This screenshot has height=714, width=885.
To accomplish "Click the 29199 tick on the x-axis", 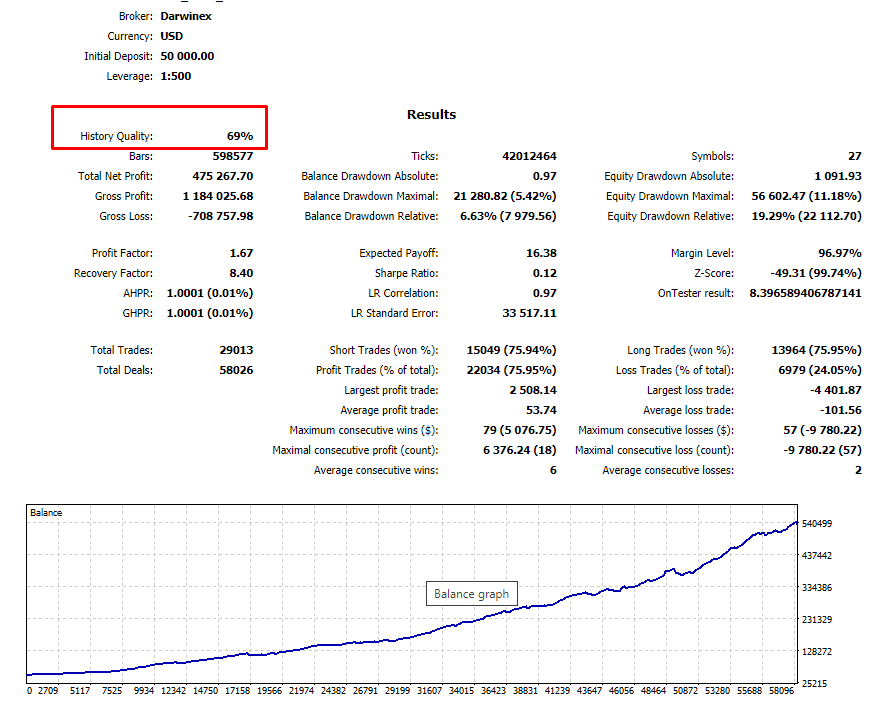I will point(397,691).
